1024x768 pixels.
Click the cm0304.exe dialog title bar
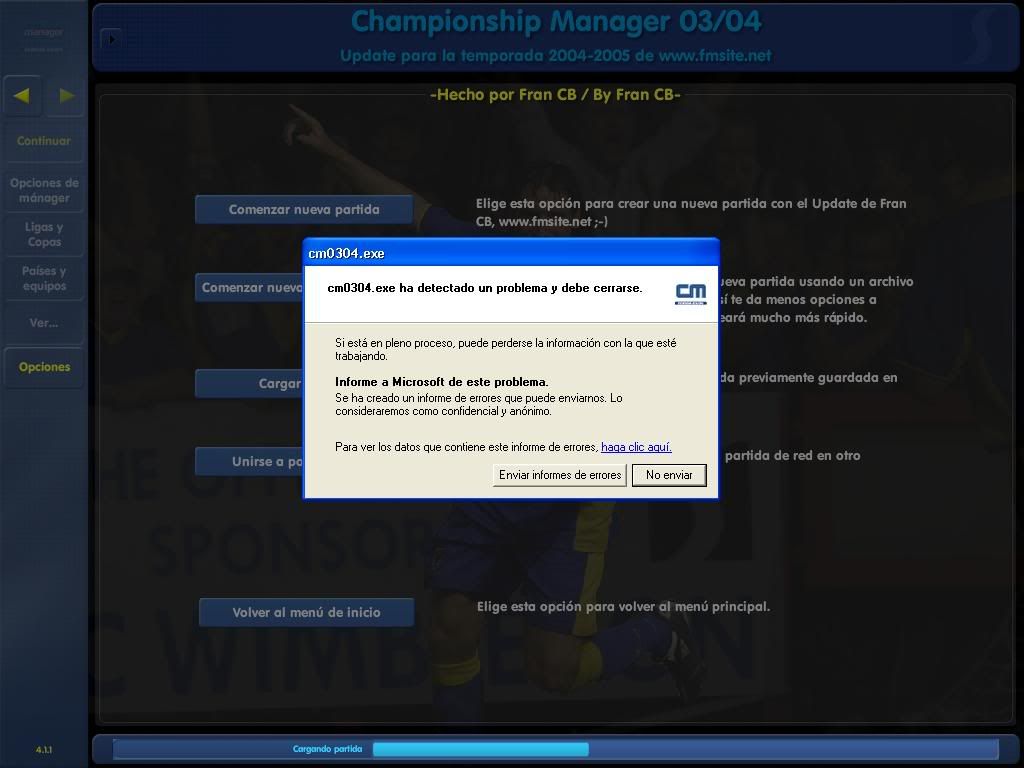point(511,253)
